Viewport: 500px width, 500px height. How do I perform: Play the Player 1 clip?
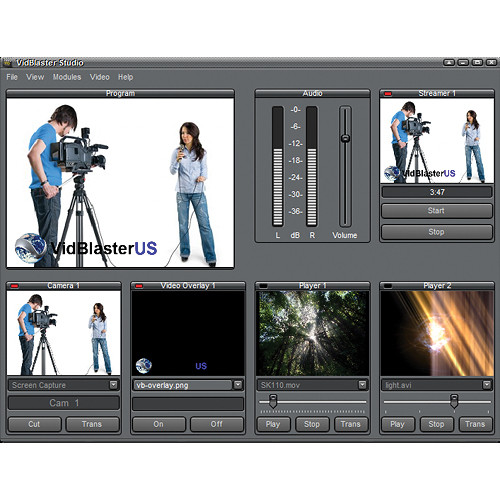tap(273, 424)
